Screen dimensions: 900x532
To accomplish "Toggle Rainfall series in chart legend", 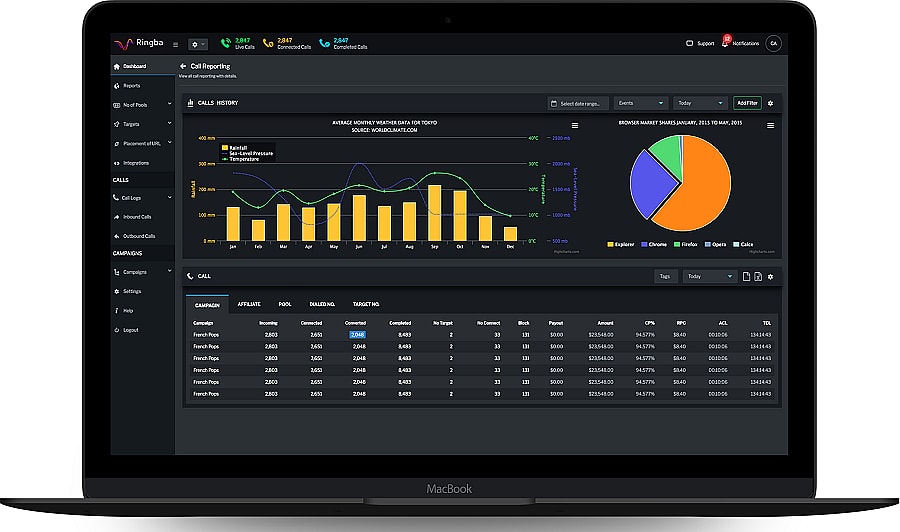I will (237, 147).
